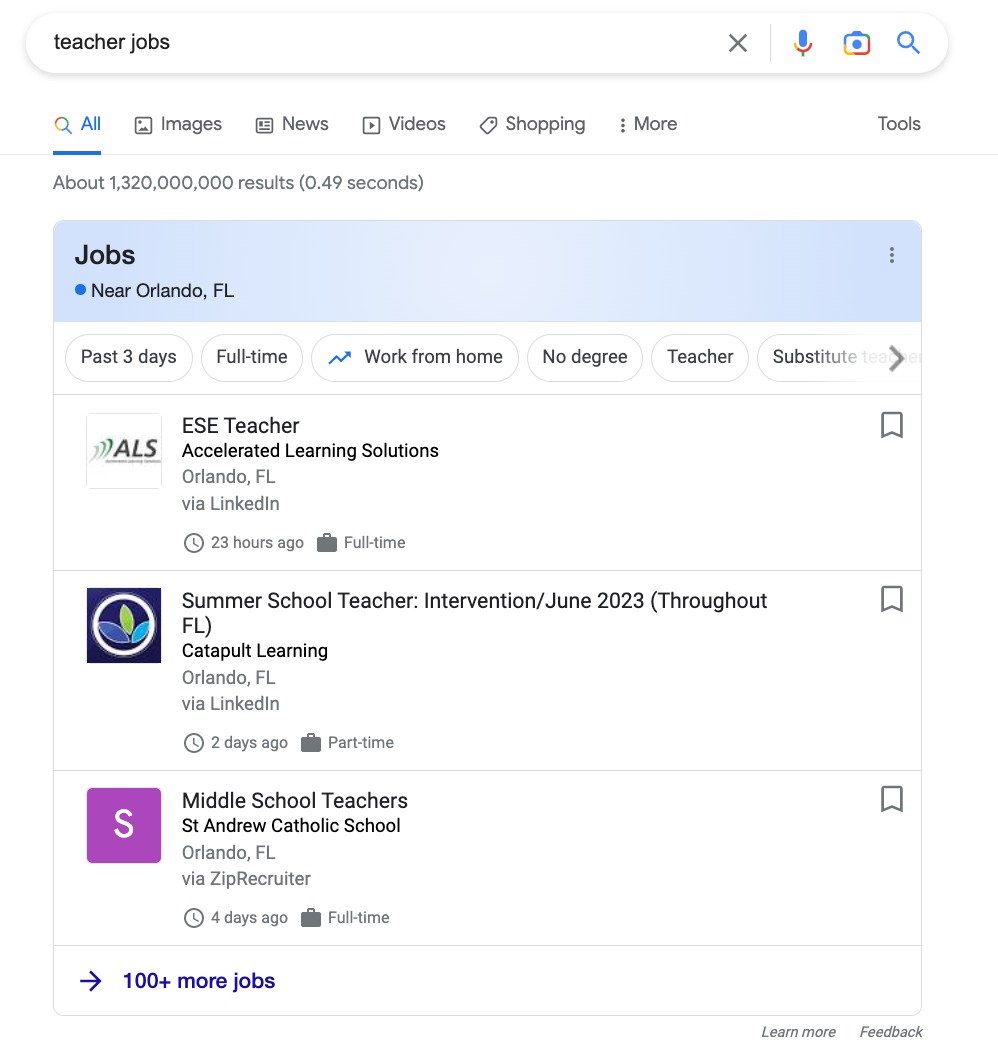Clear the search box with the X icon
The image size is (998, 1060).
pos(738,42)
